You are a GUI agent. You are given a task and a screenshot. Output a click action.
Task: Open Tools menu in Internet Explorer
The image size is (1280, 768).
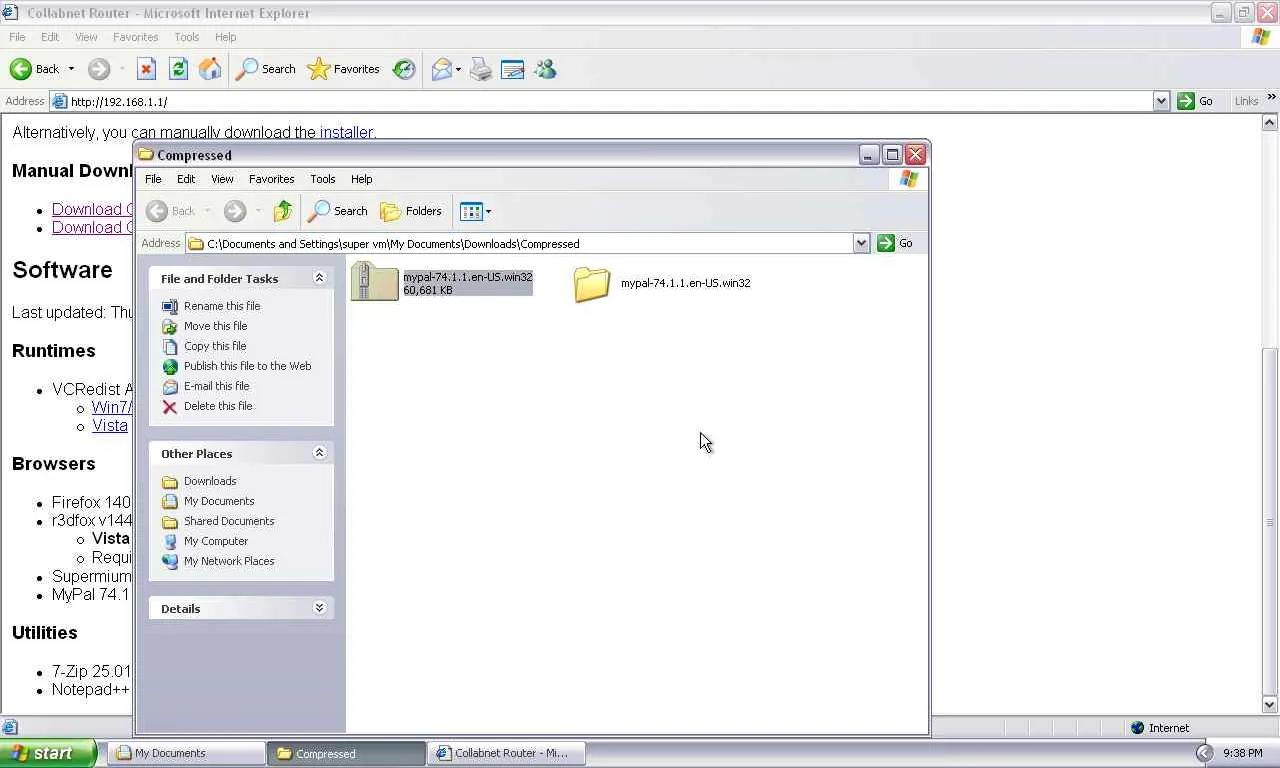point(187,37)
